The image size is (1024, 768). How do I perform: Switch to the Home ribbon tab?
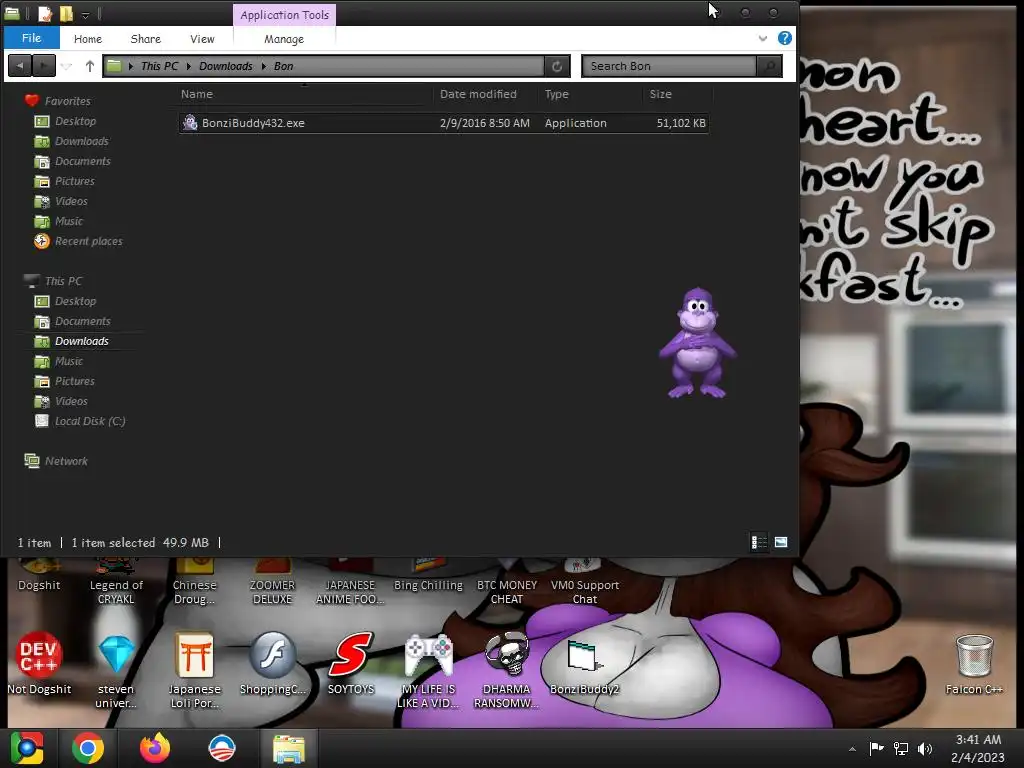pos(88,39)
